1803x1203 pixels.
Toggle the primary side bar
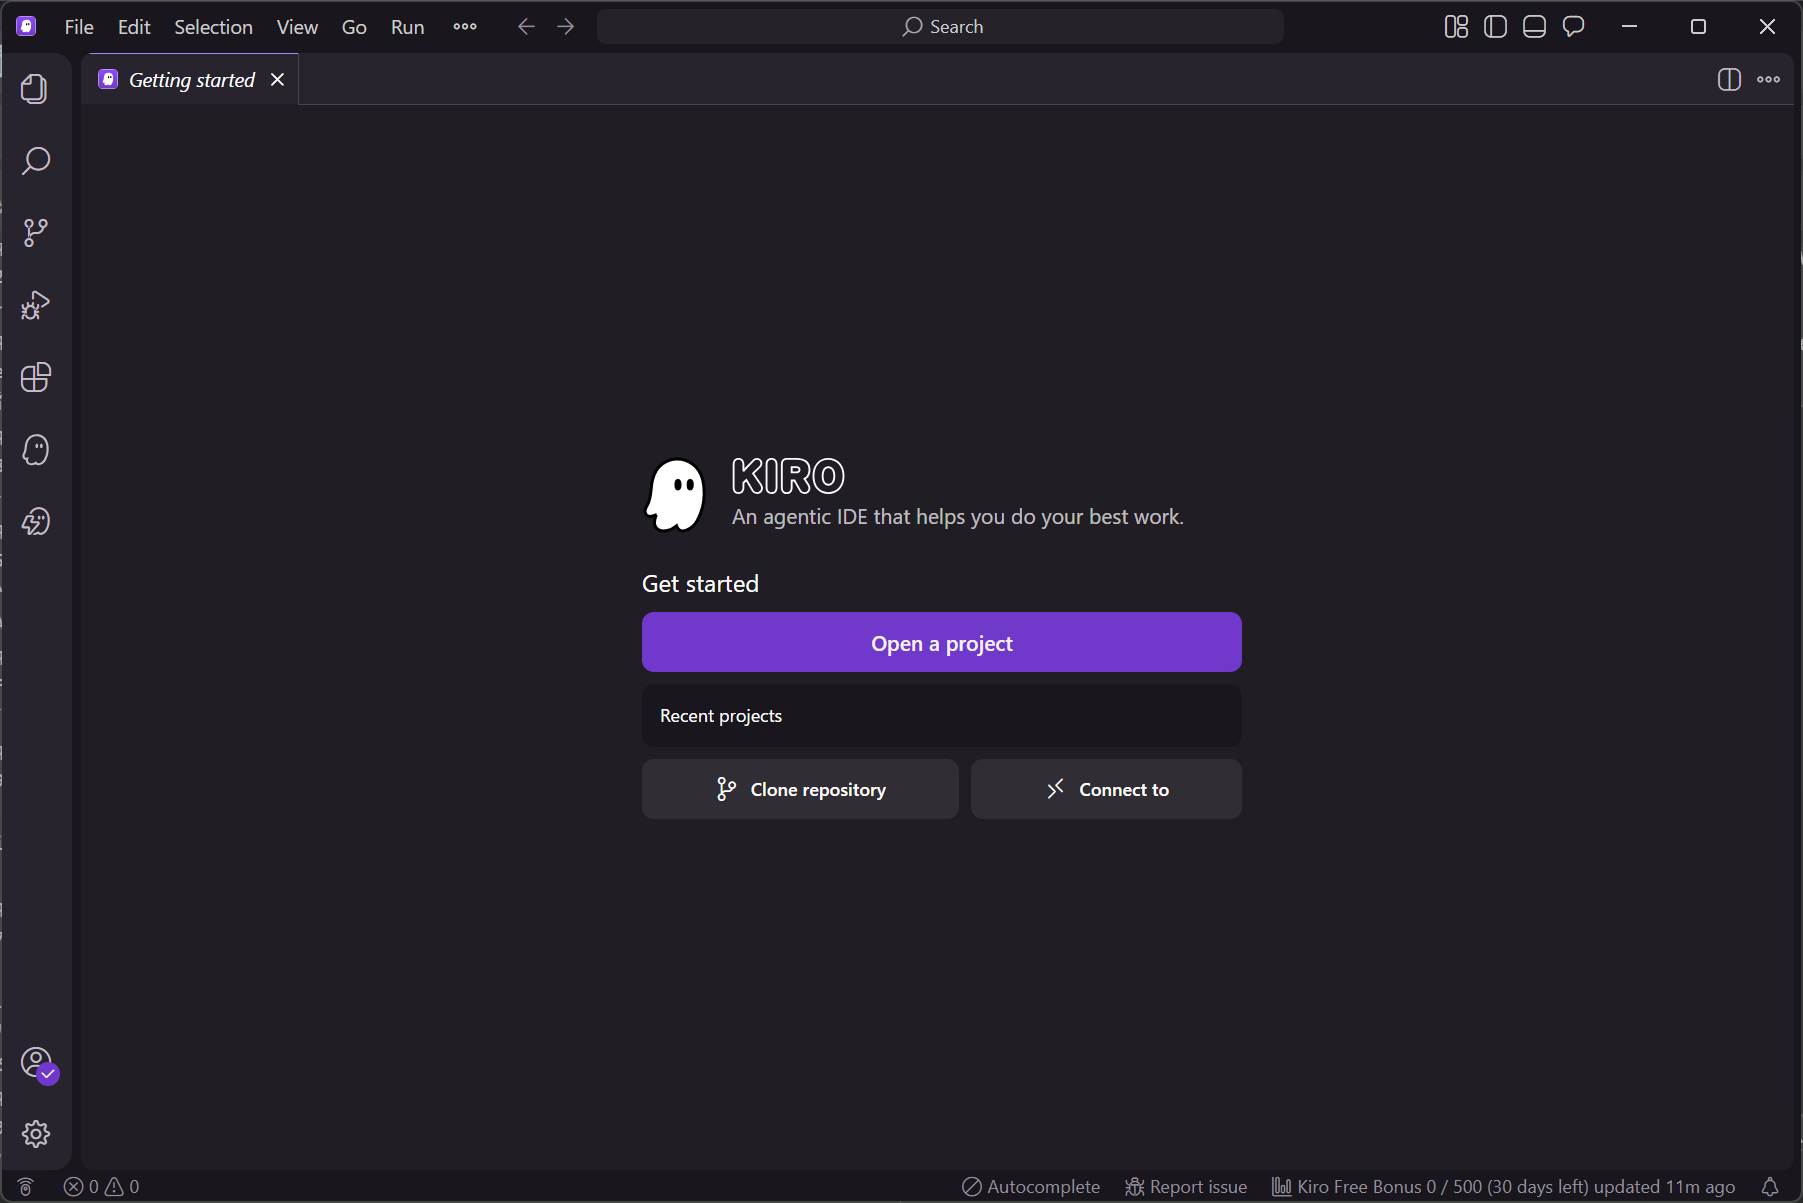1495,27
